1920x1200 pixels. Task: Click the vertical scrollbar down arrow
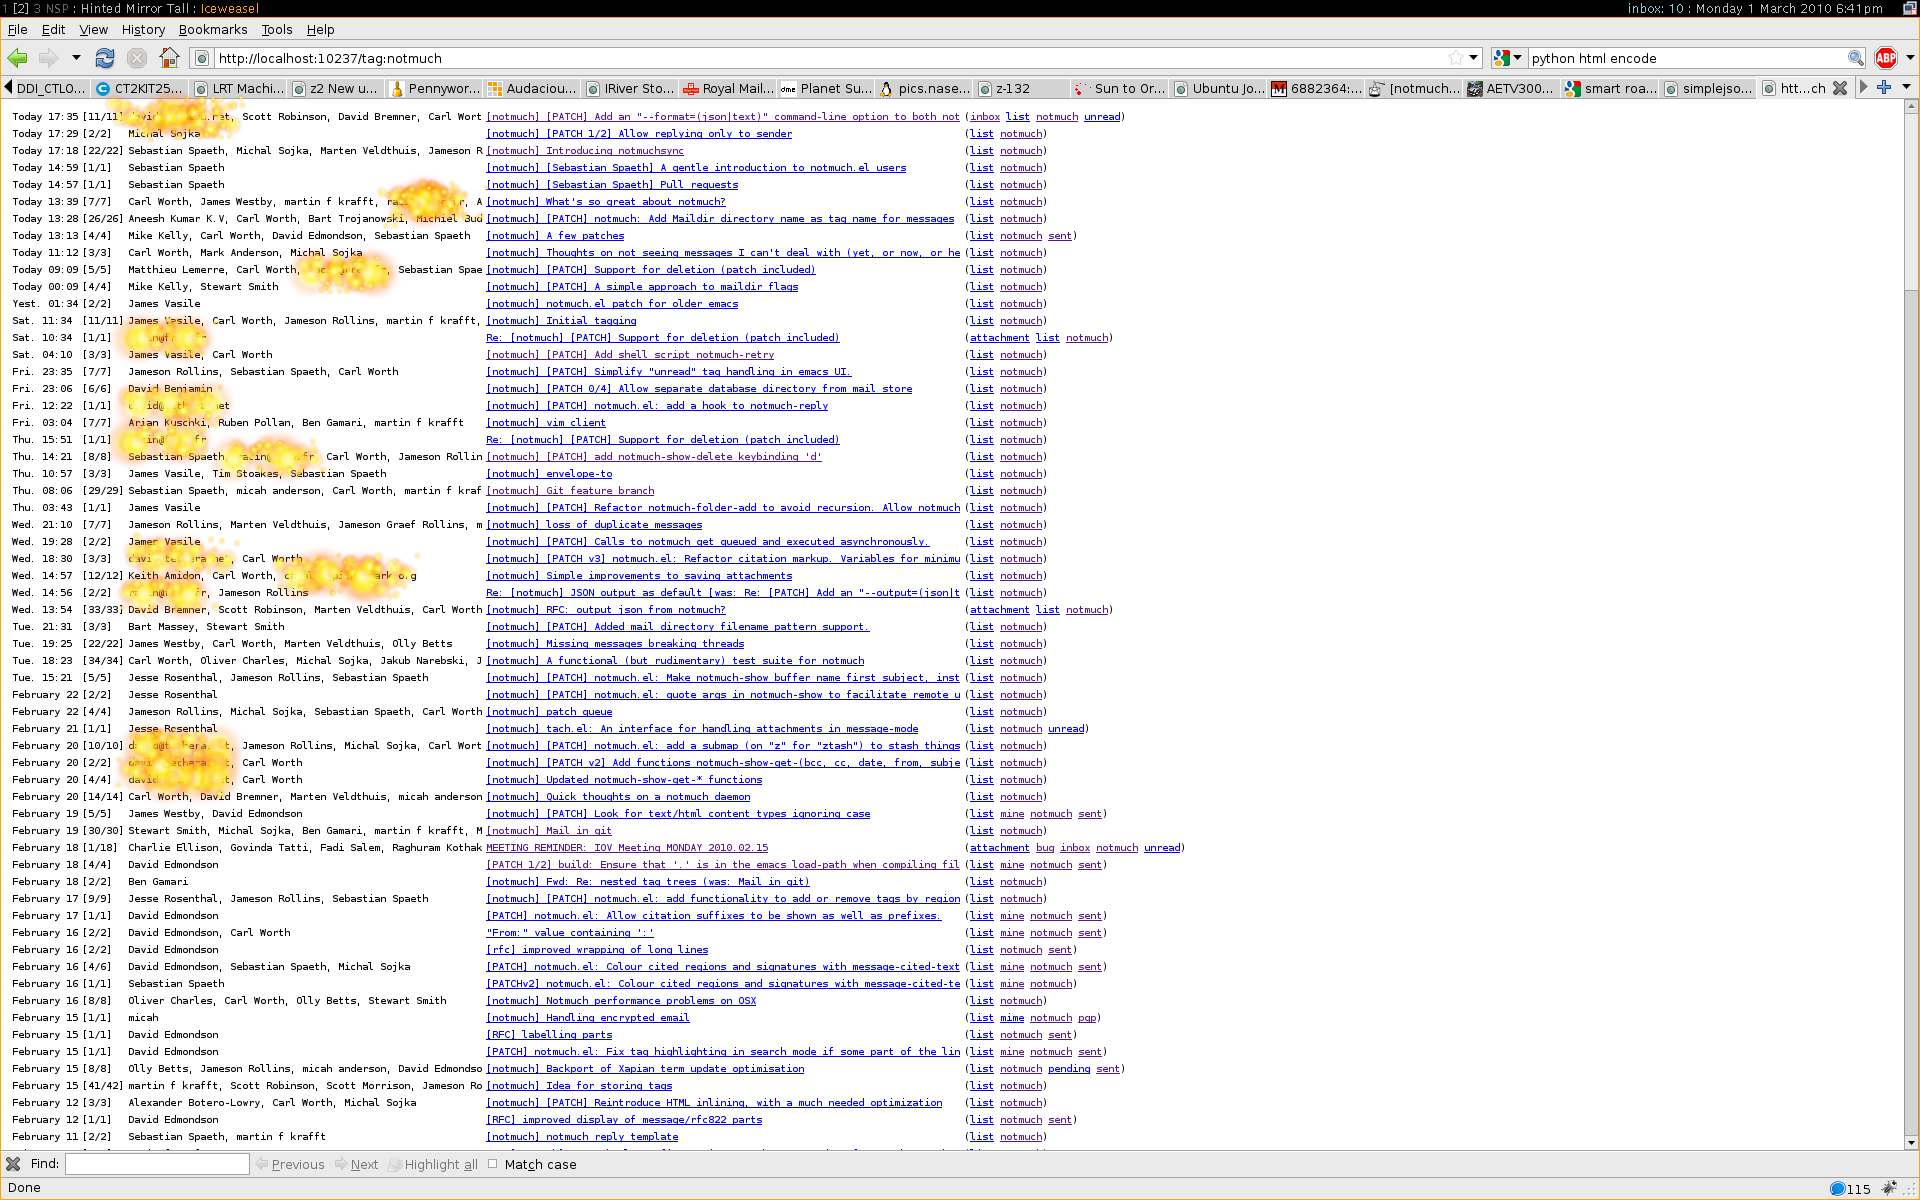click(x=1911, y=1143)
